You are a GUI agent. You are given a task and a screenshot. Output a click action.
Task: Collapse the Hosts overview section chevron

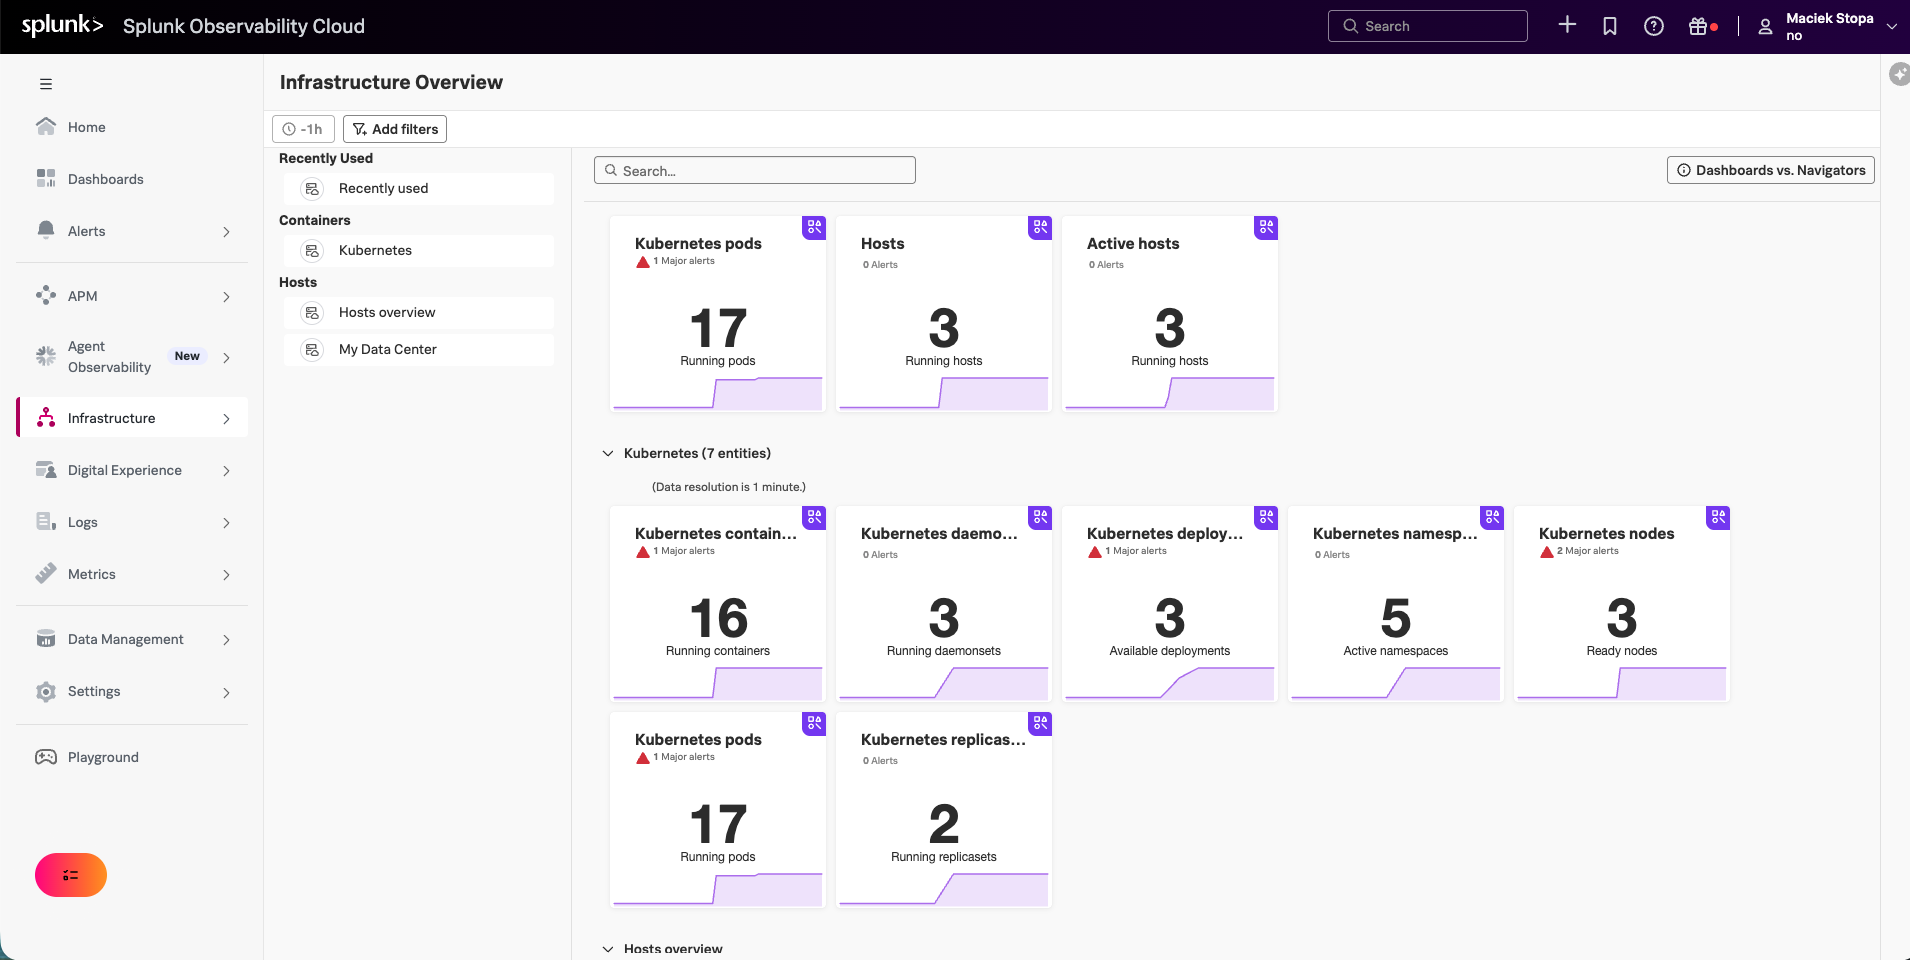(x=608, y=949)
